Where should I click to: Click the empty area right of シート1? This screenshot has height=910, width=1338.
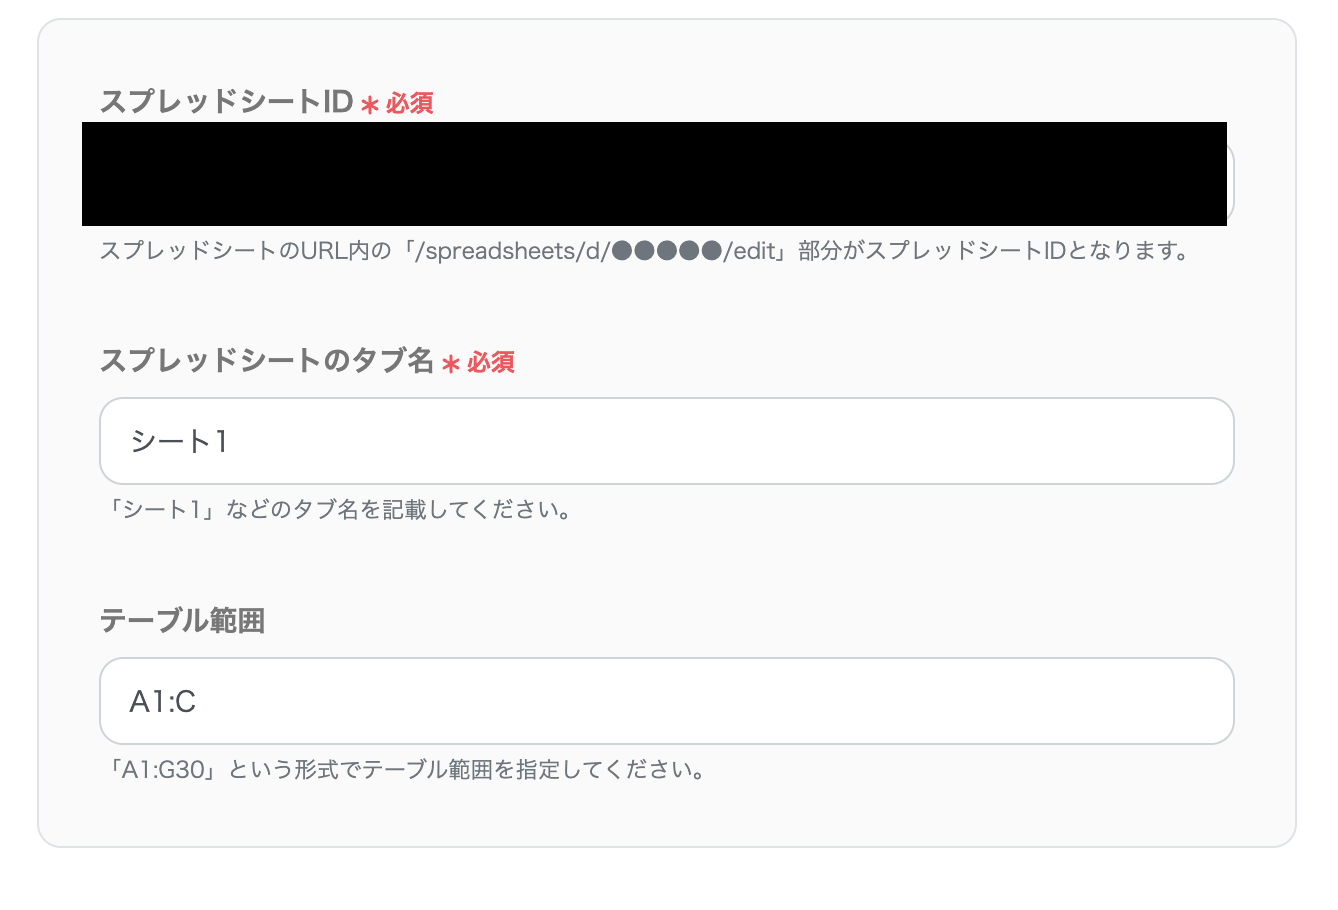[700, 441]
